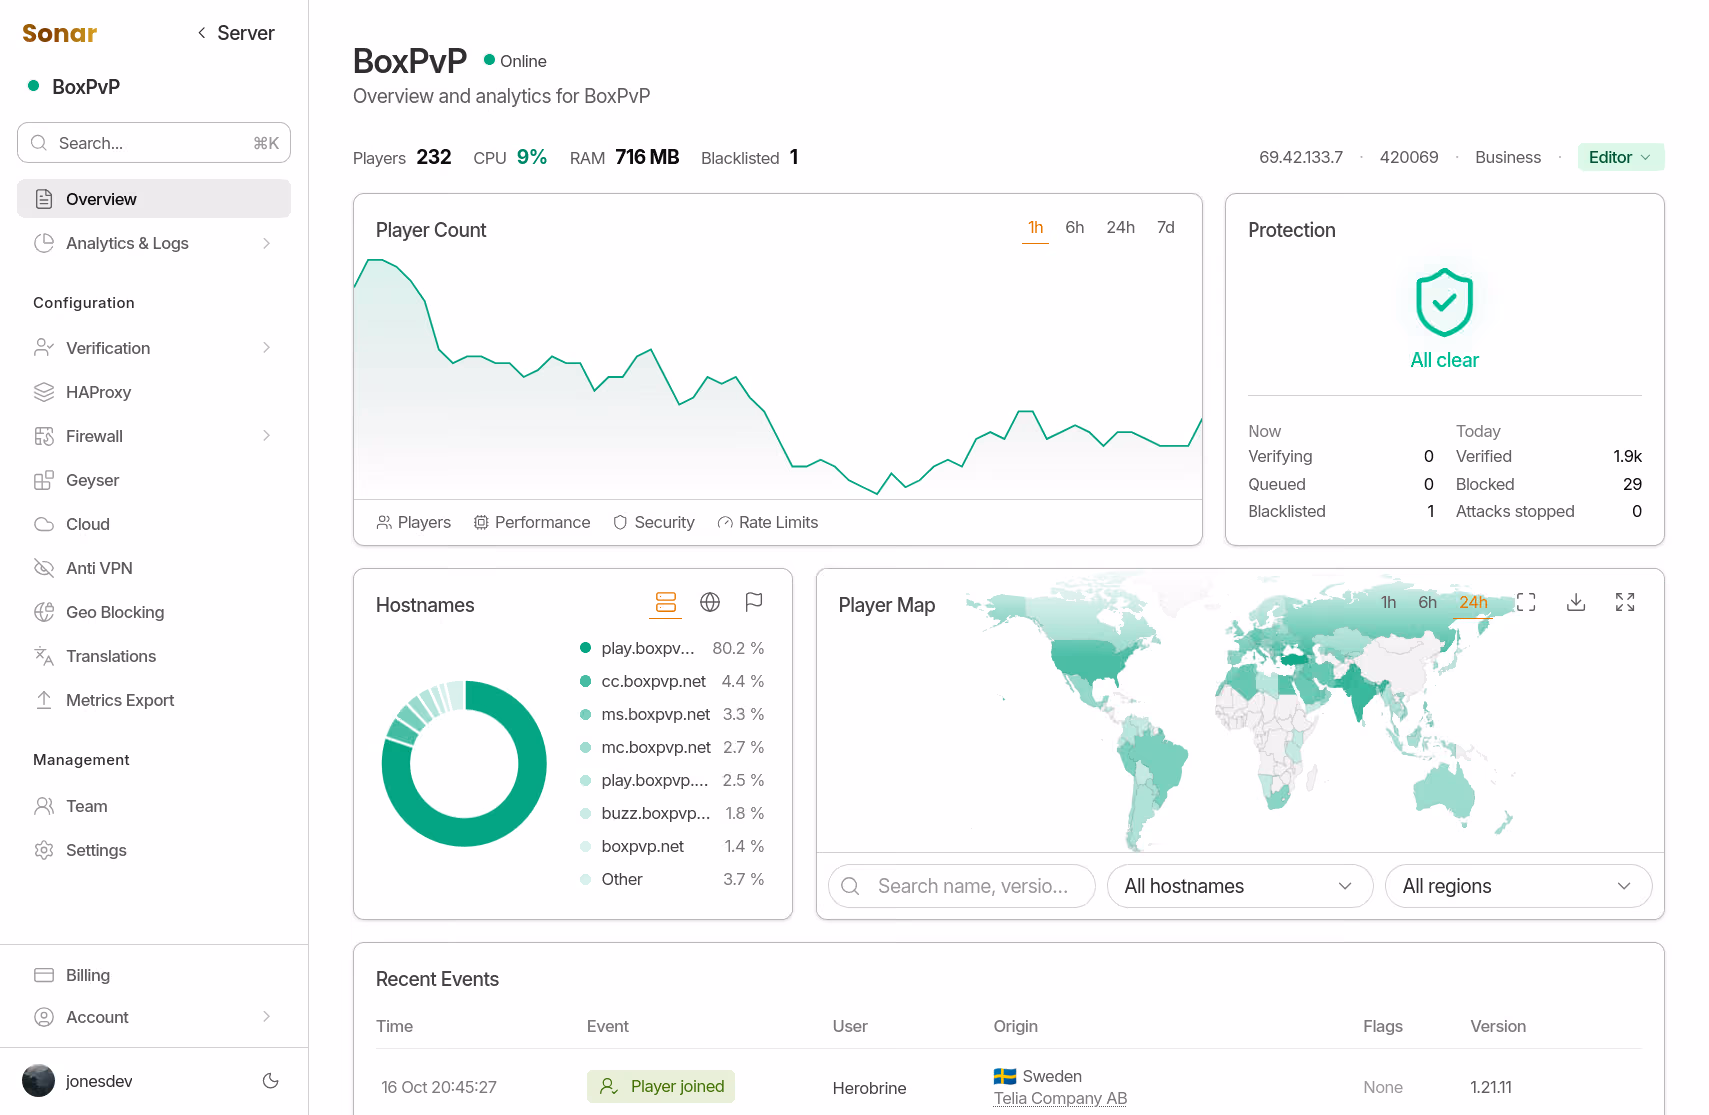Click the Sonar logo
The image size is (1709, 1115).
coord(60,33)
